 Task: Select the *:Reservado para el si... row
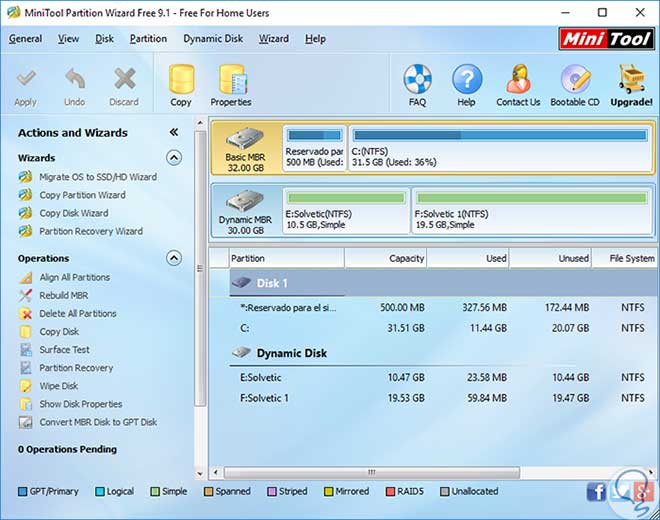point(433,308)
